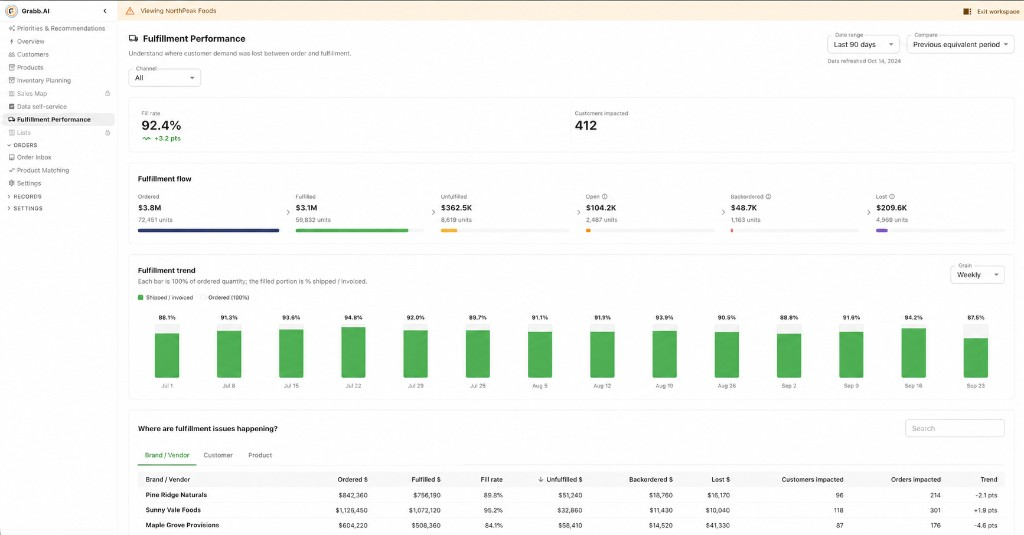Click the Sep 23 bar in the trend chart
Screen dimensions: 1024x535
click(976, 357)
